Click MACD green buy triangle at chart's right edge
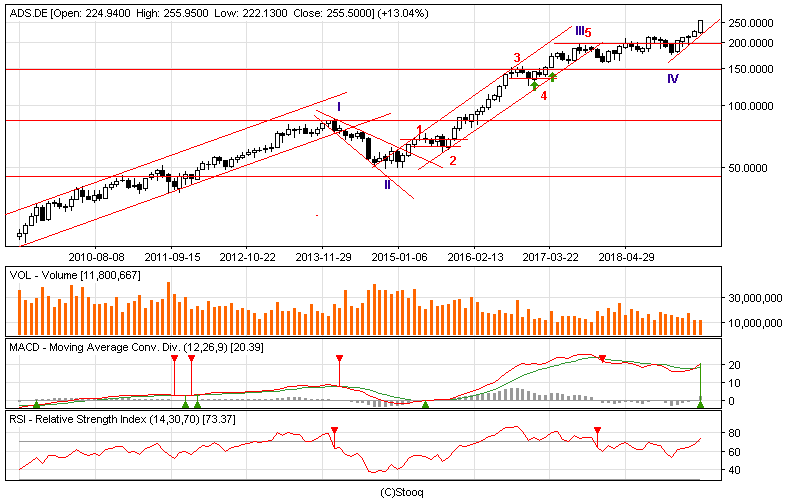Image resolution: width=800 pixels, height=500 pixels. click(701, 405)
